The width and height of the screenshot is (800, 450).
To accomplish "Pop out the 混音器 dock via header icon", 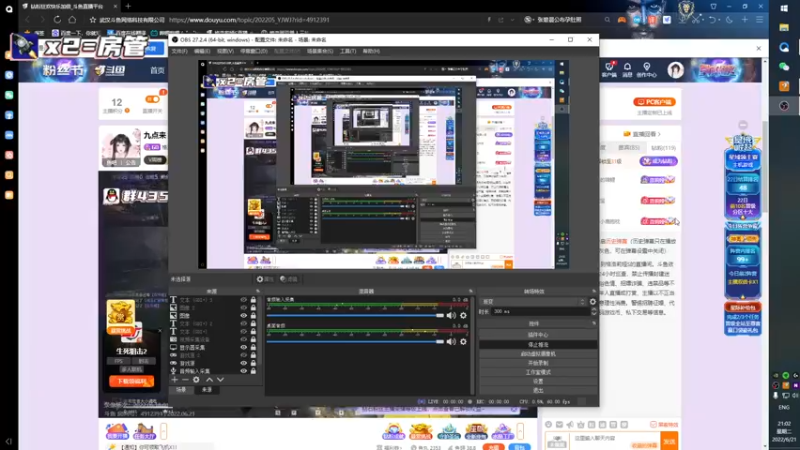I will 470,291.
